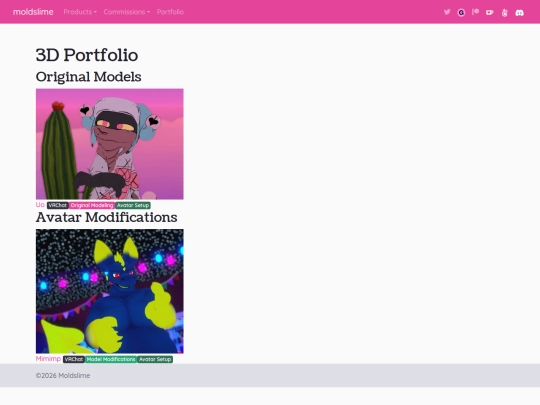Click the Avatar Modifications heading
540x405 pixels.
tap(106, 217)
